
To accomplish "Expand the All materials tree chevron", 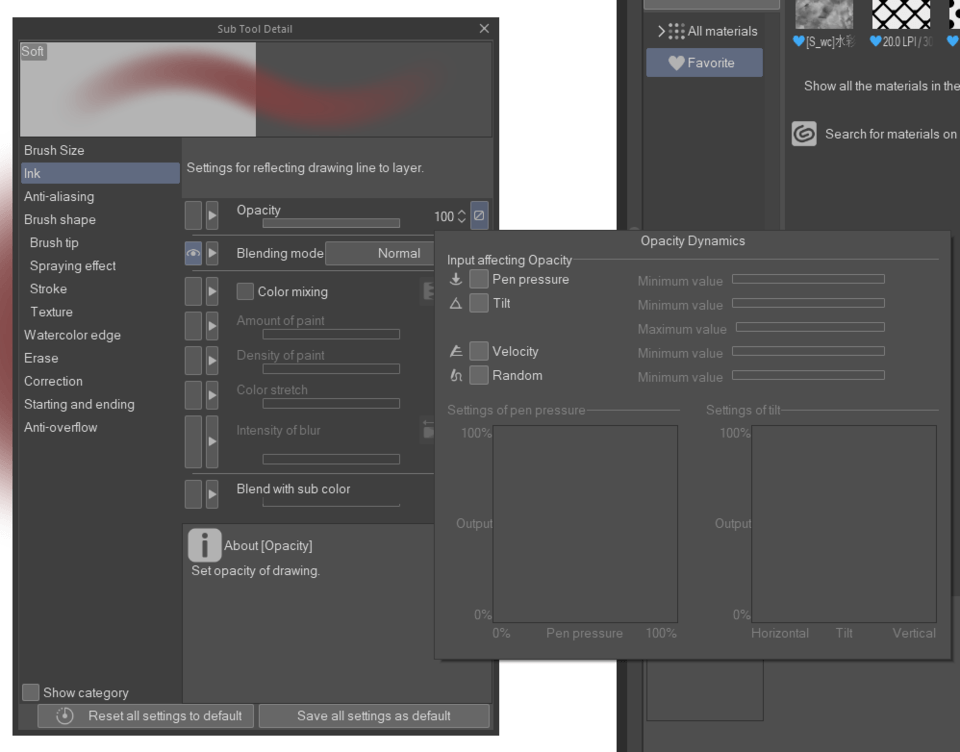I will point(661,31).
